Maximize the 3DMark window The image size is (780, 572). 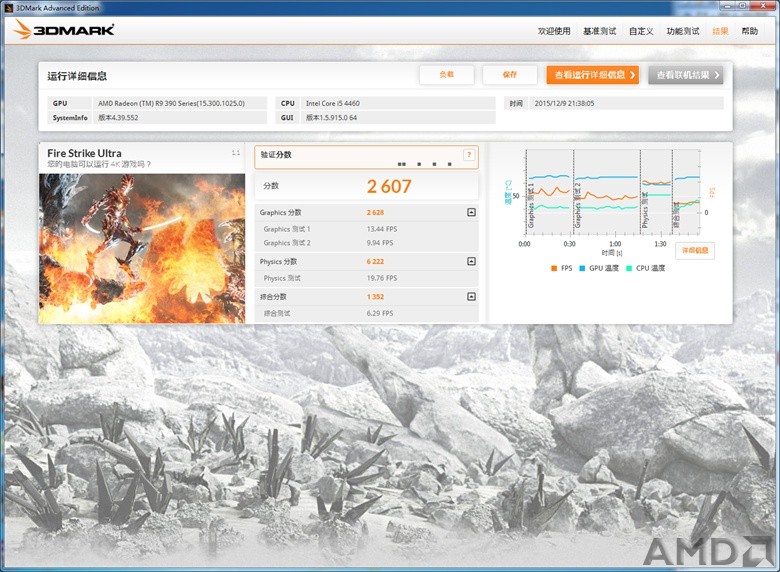[x=743, y=5]
